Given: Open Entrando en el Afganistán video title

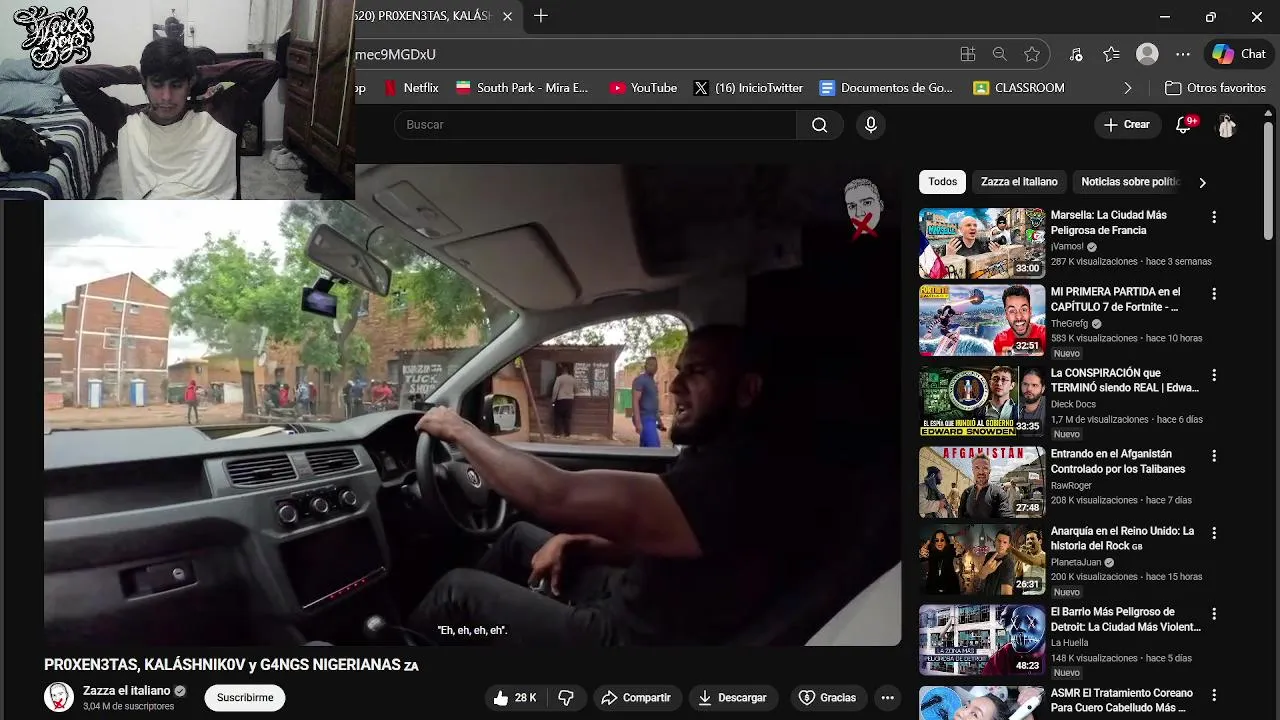Looking at the screenshot, I should click(x=1118, y=461).
